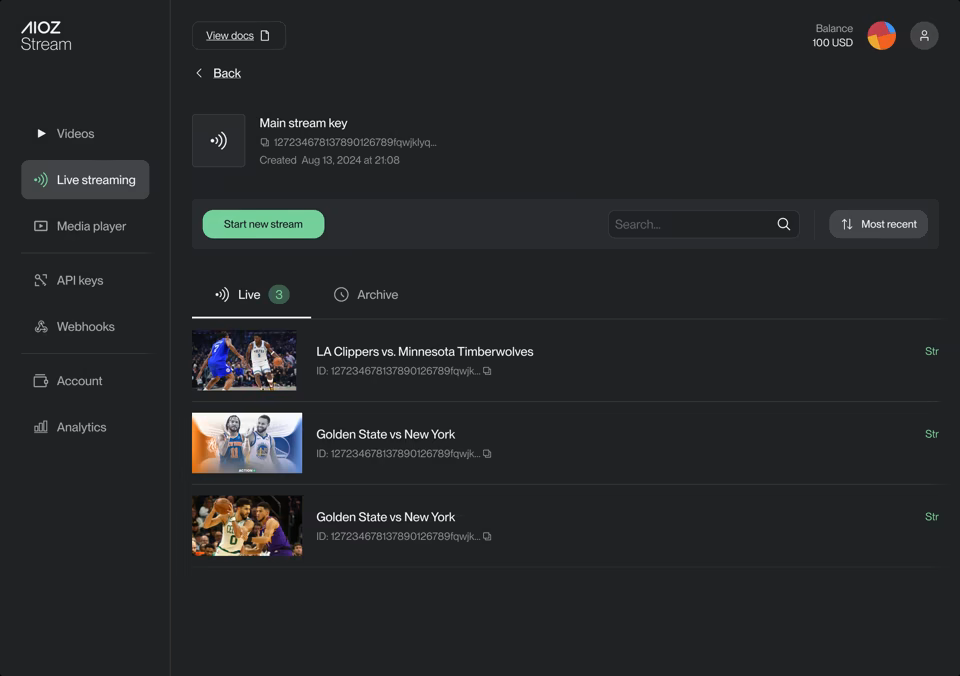Click the Live count badge showing 3
Screen dimensions: 960x676
pos(279,295)
